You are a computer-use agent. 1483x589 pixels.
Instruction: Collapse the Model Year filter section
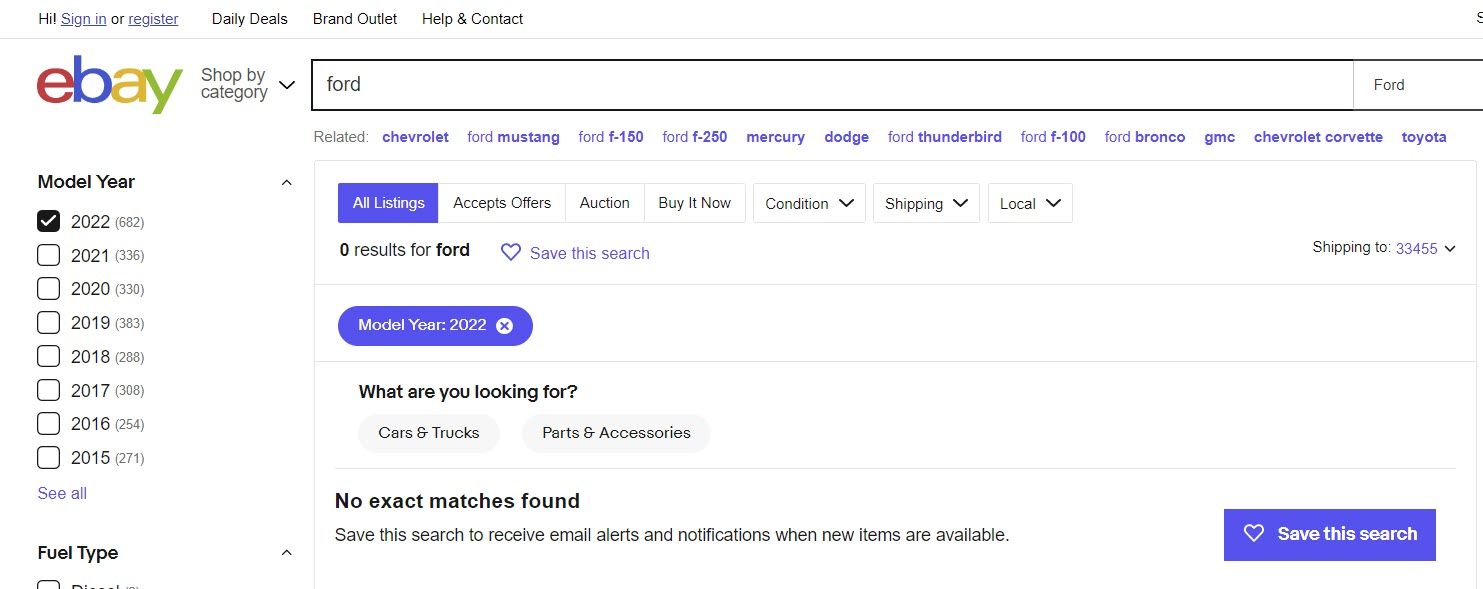coord(286,182)
